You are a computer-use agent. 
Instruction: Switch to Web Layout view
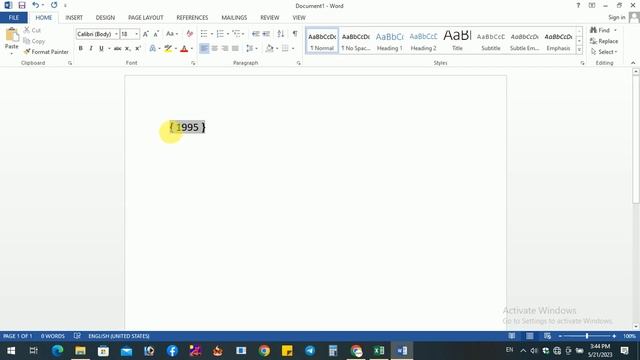[547, 336]
